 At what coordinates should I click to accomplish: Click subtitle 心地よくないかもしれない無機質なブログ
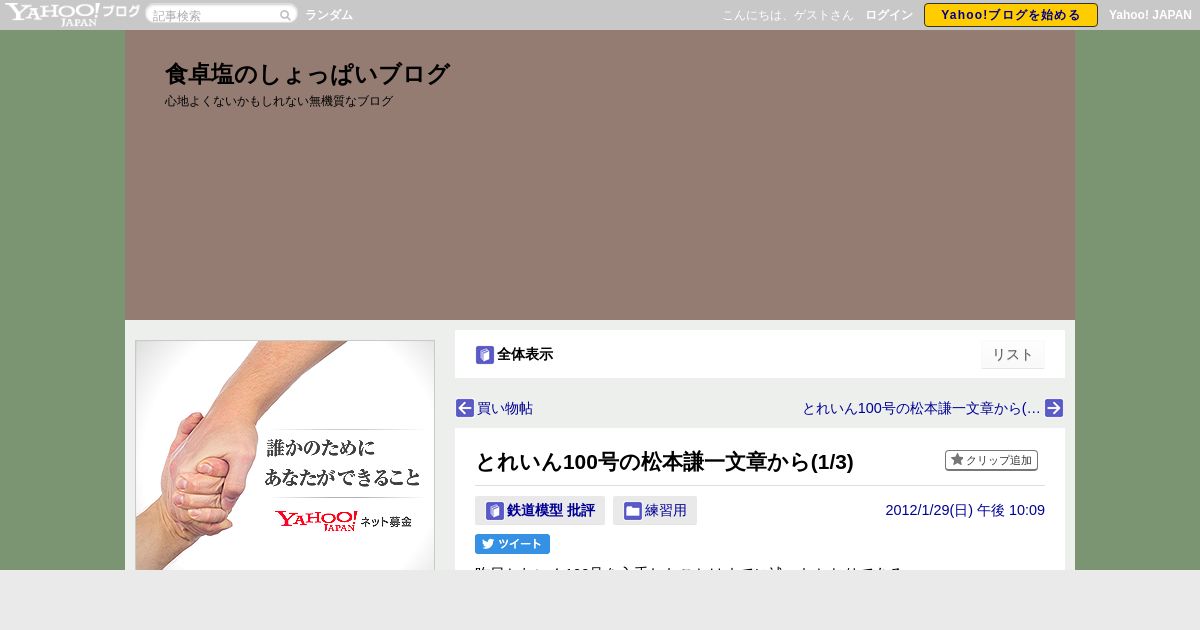pos(279,101)
